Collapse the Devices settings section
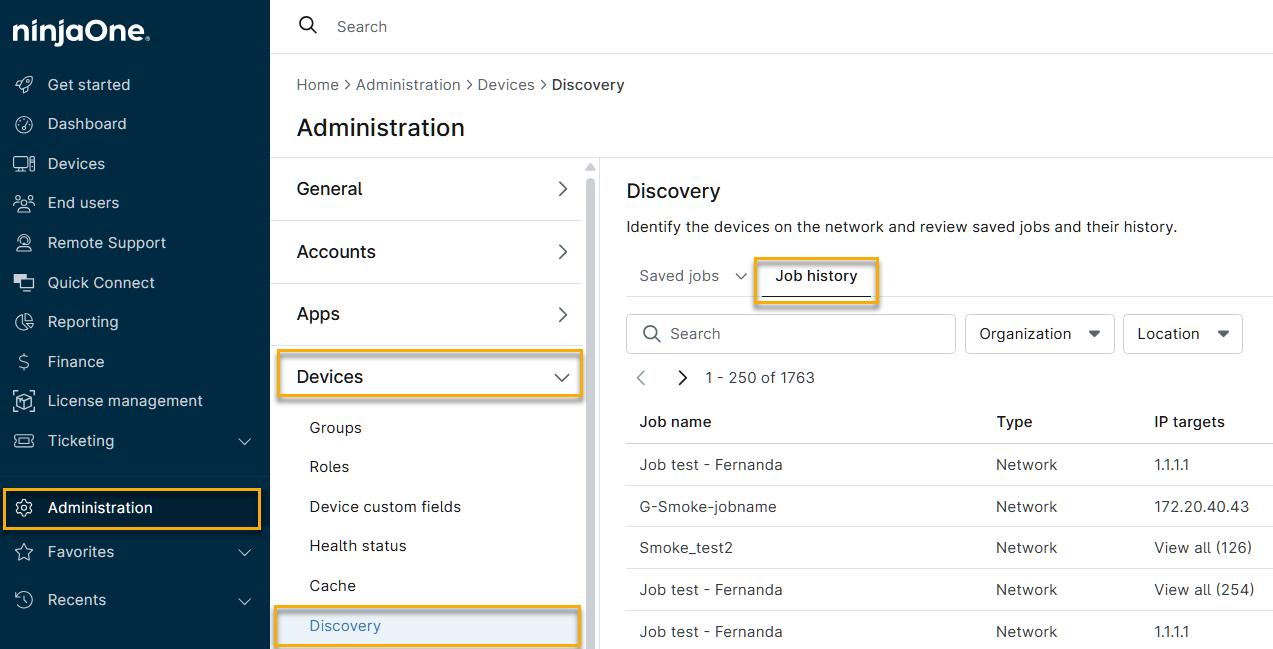Image resolution: width=1273 pixels, height=649 pixels. 429,376
